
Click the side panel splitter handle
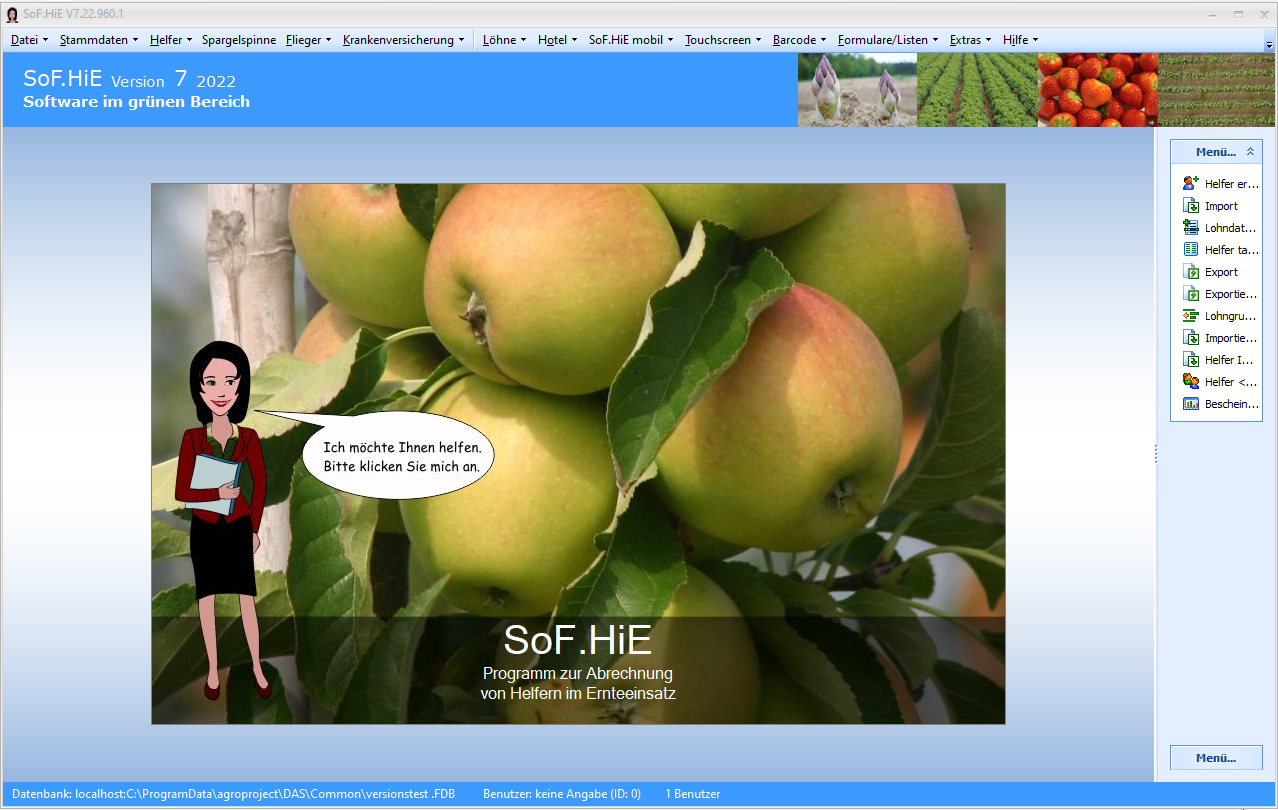point(1155,455)
